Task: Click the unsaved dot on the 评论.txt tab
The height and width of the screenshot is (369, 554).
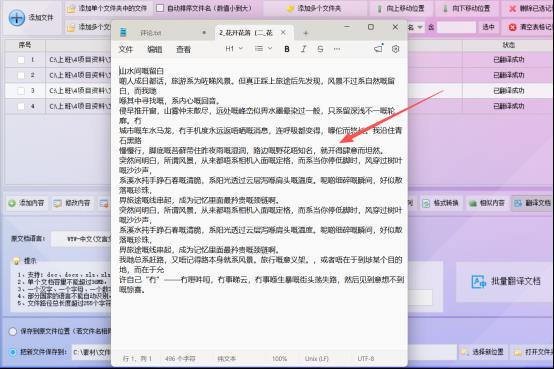Action: click(204, 33)
